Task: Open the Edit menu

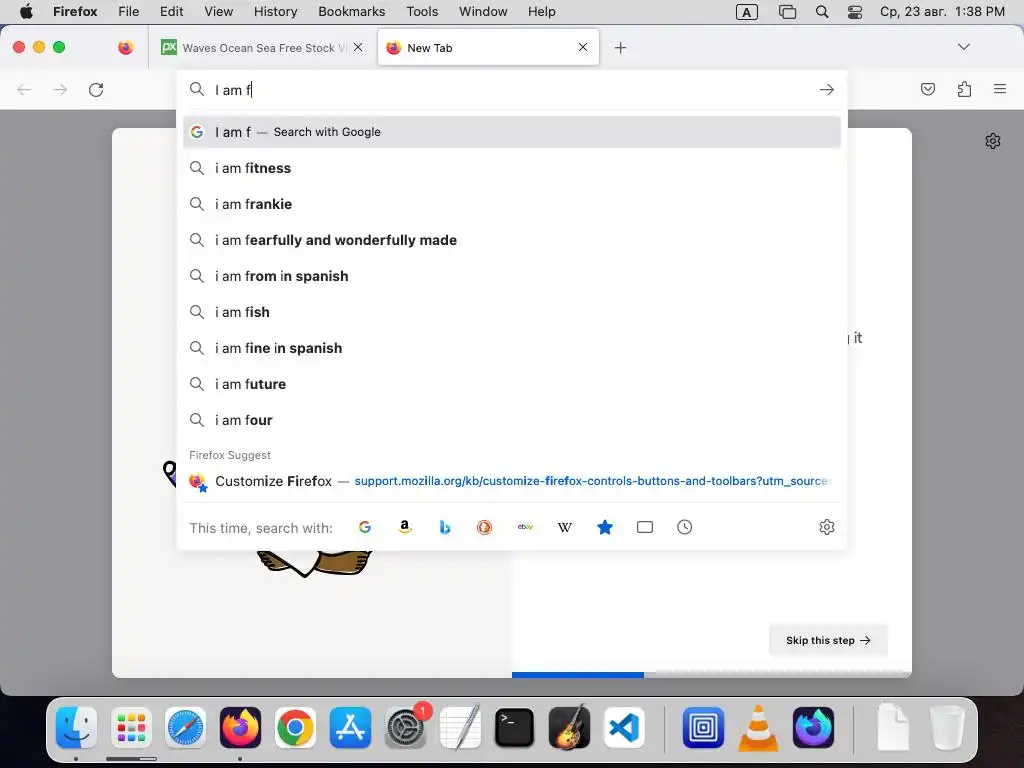Action: tap(171, 12)
